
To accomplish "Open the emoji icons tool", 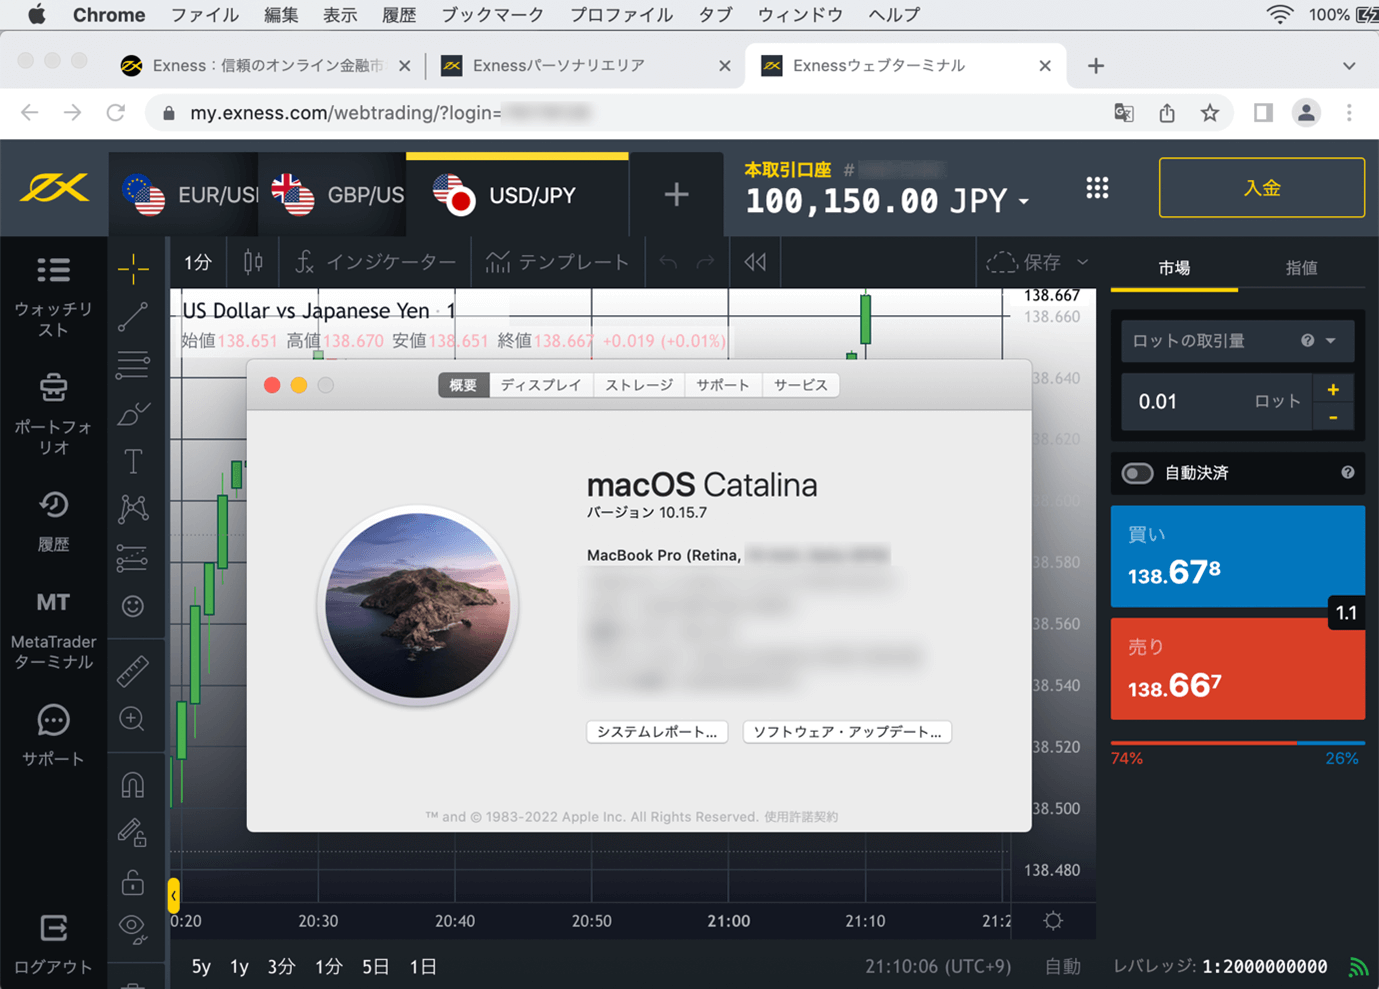I will pyautogui.click(x=133, y=606).
